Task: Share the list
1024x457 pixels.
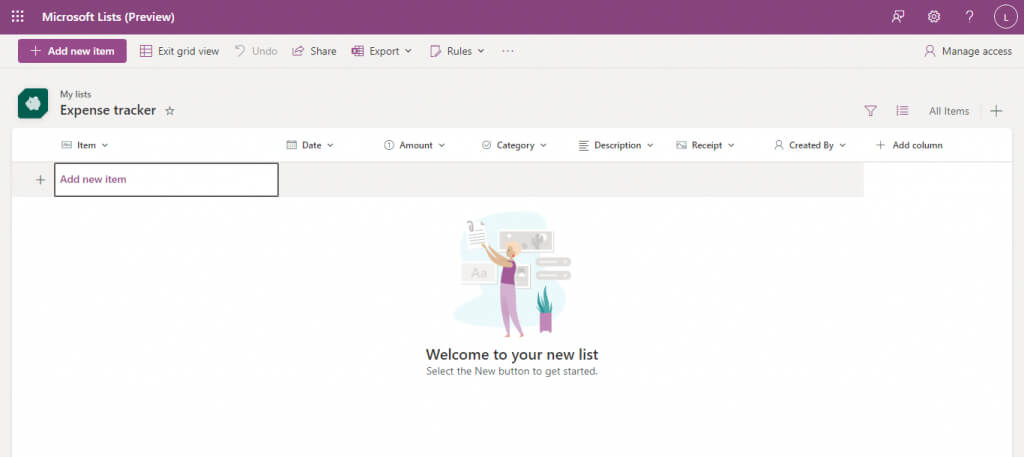Action: 314,51
